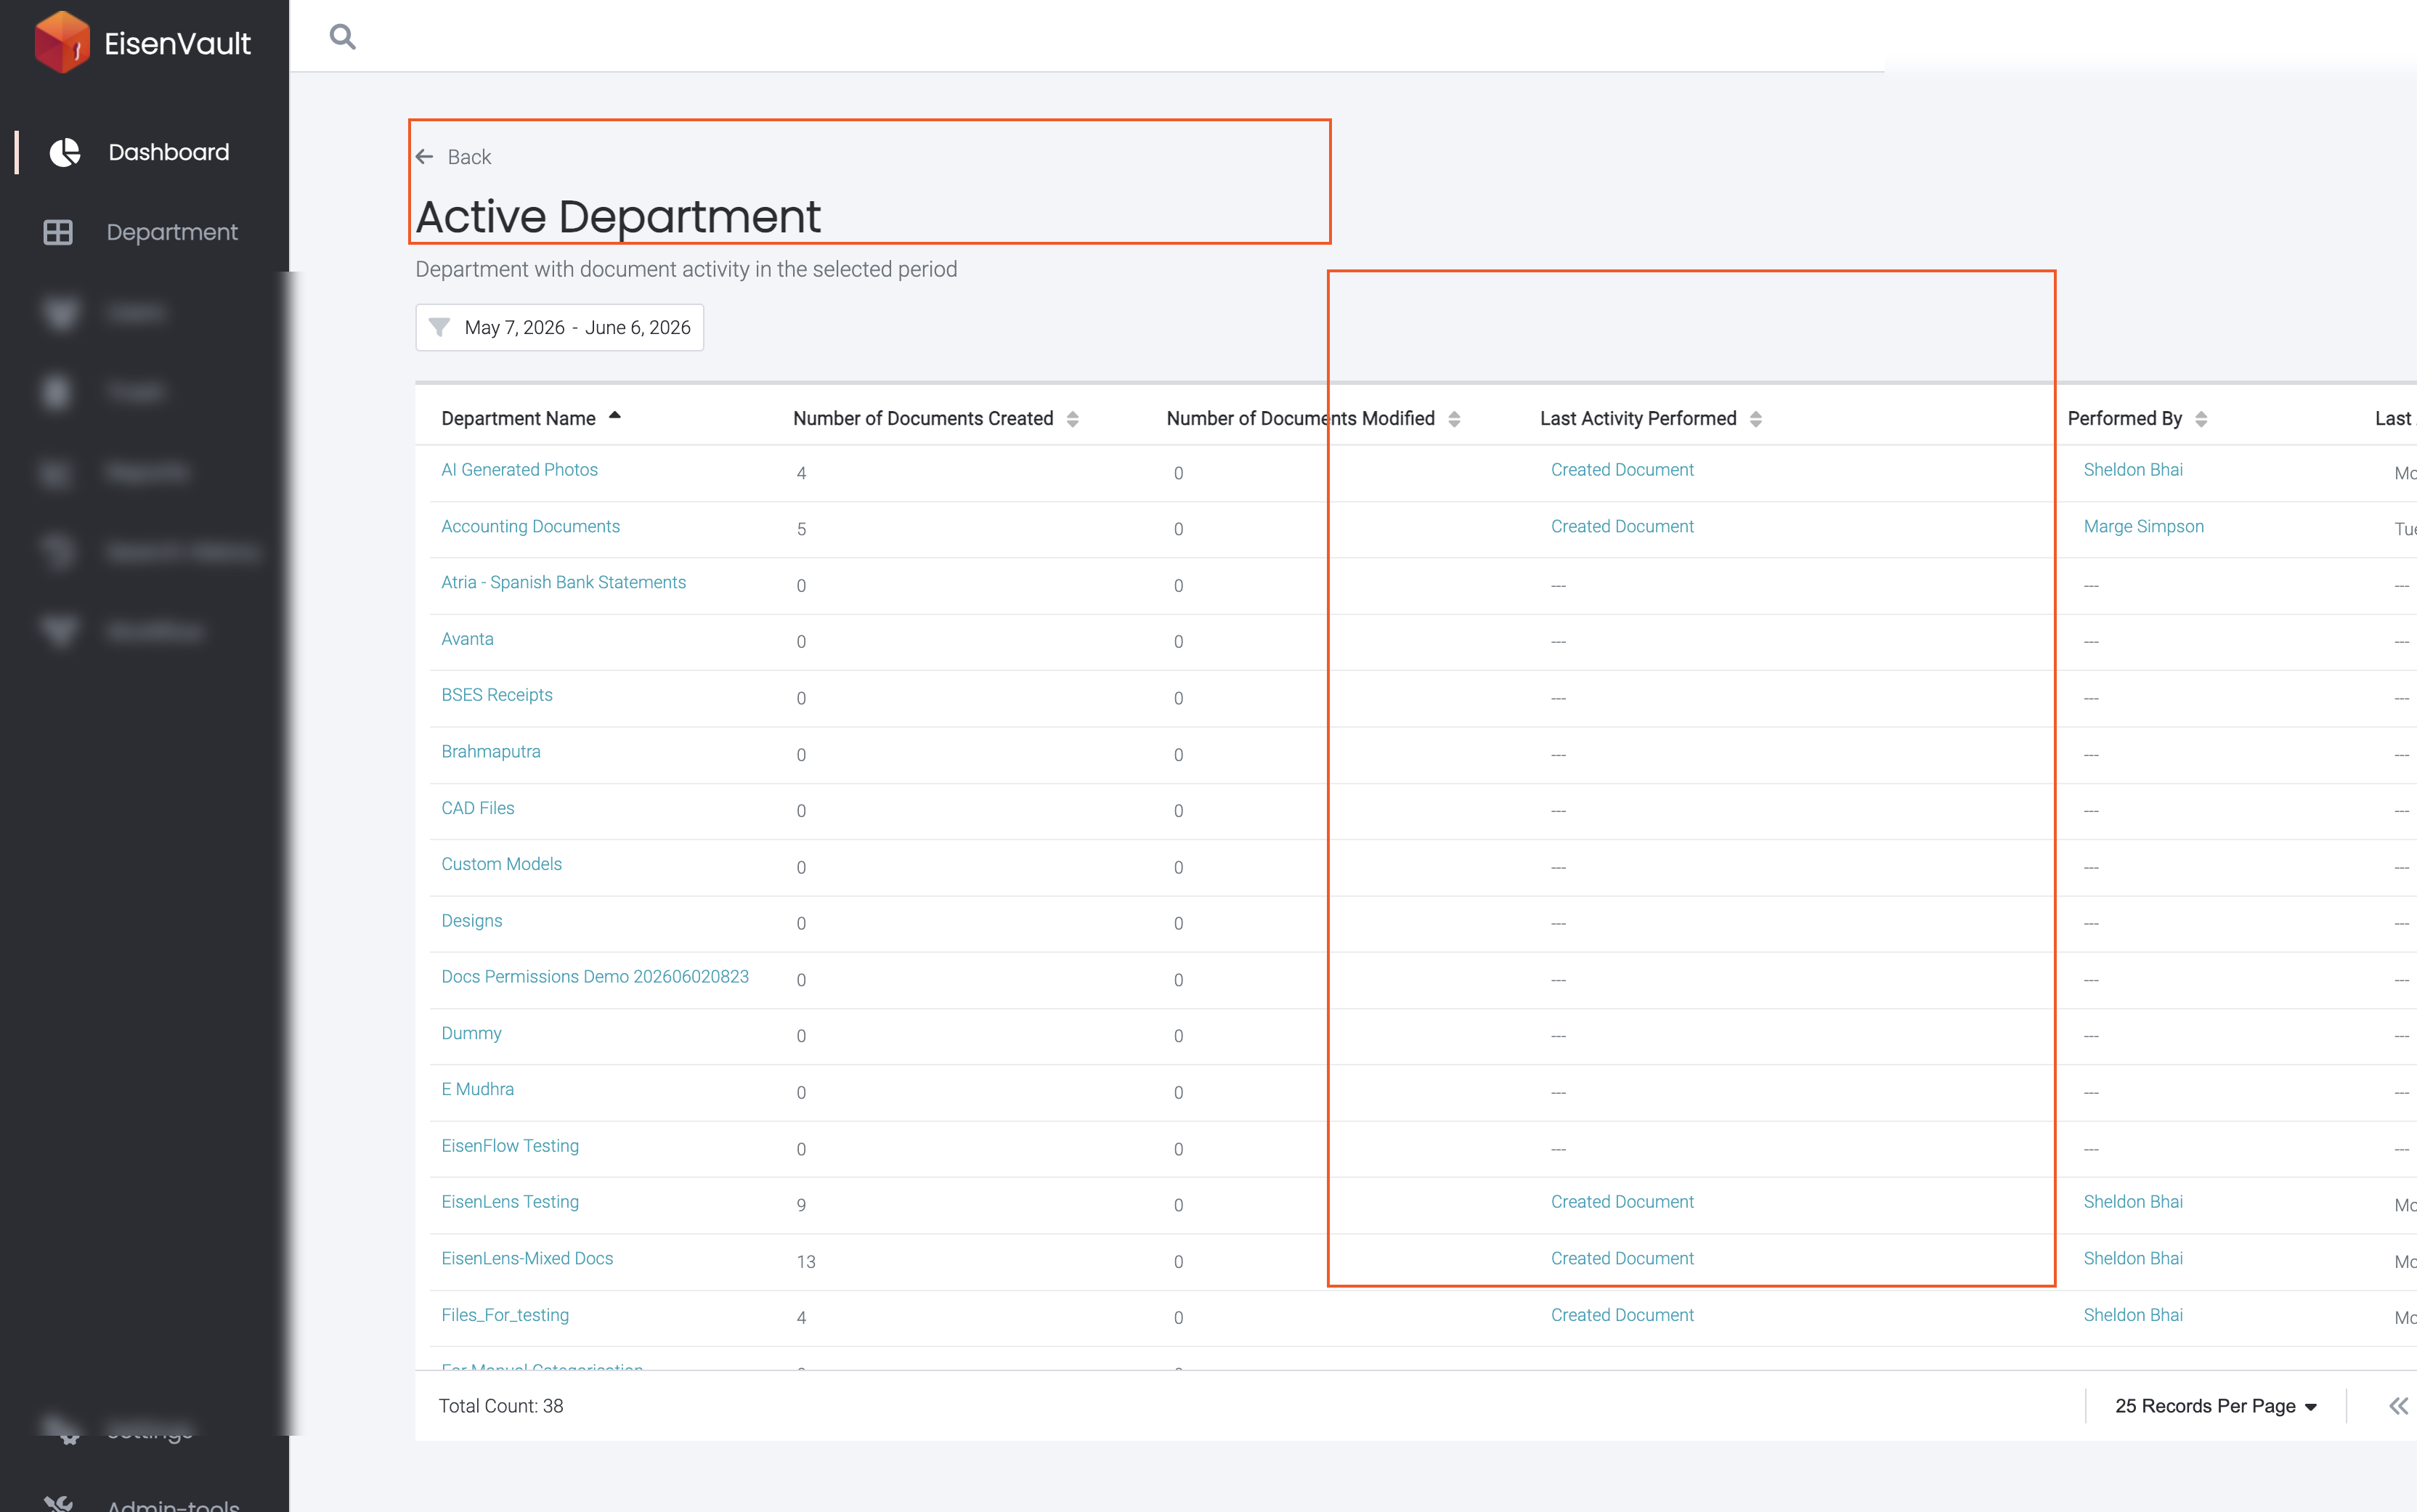The height and width of the screenshot is (1512, 2417).
Task: Sort by Department Name column
Action: coord(532,418)
